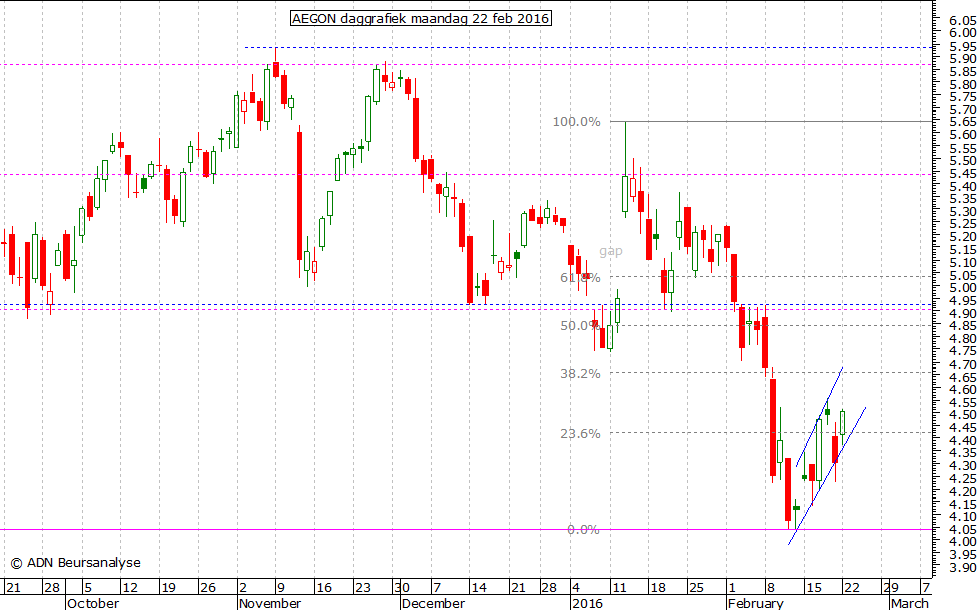980x610 pixels.
Task: Click the 2016 year label on time axis
Action: pyautogui.click(x=588, y=603)
